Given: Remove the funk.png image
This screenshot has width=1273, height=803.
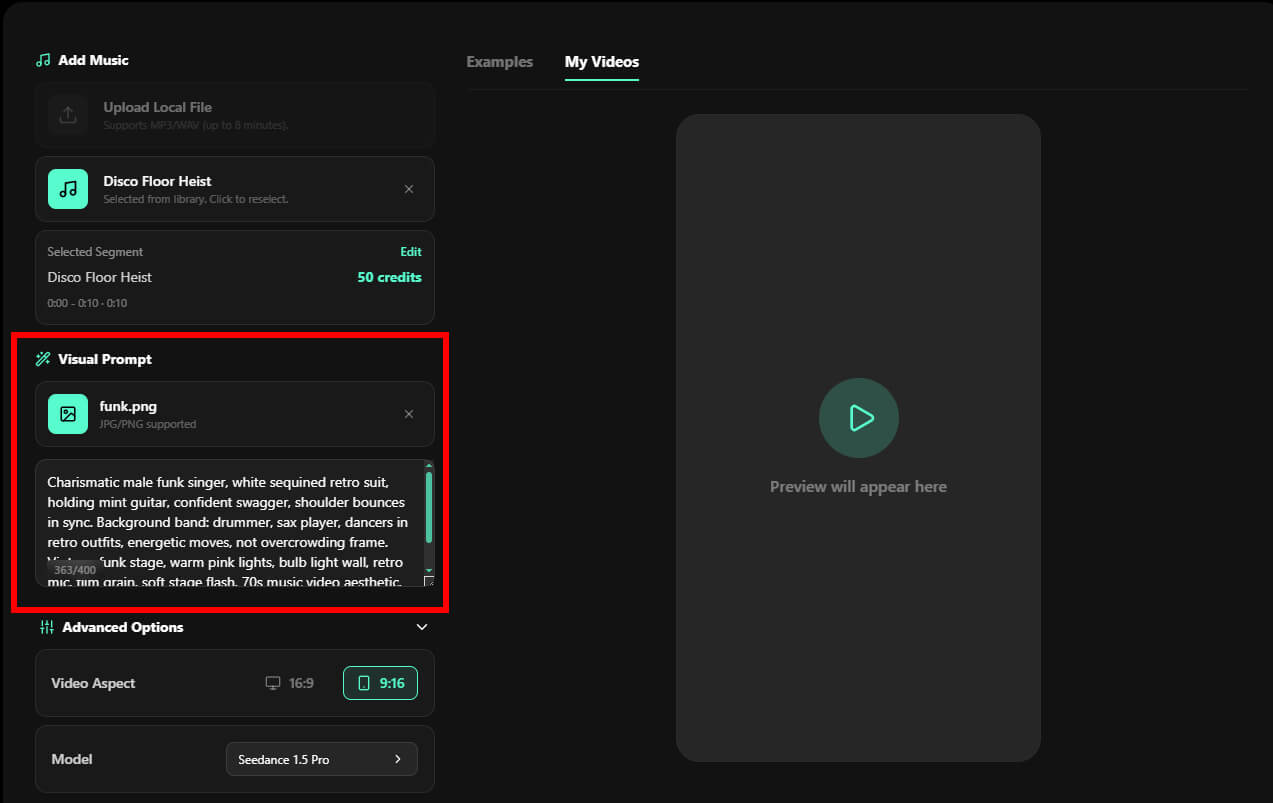Looking at the screenshot, I should (x=408, y=414).
